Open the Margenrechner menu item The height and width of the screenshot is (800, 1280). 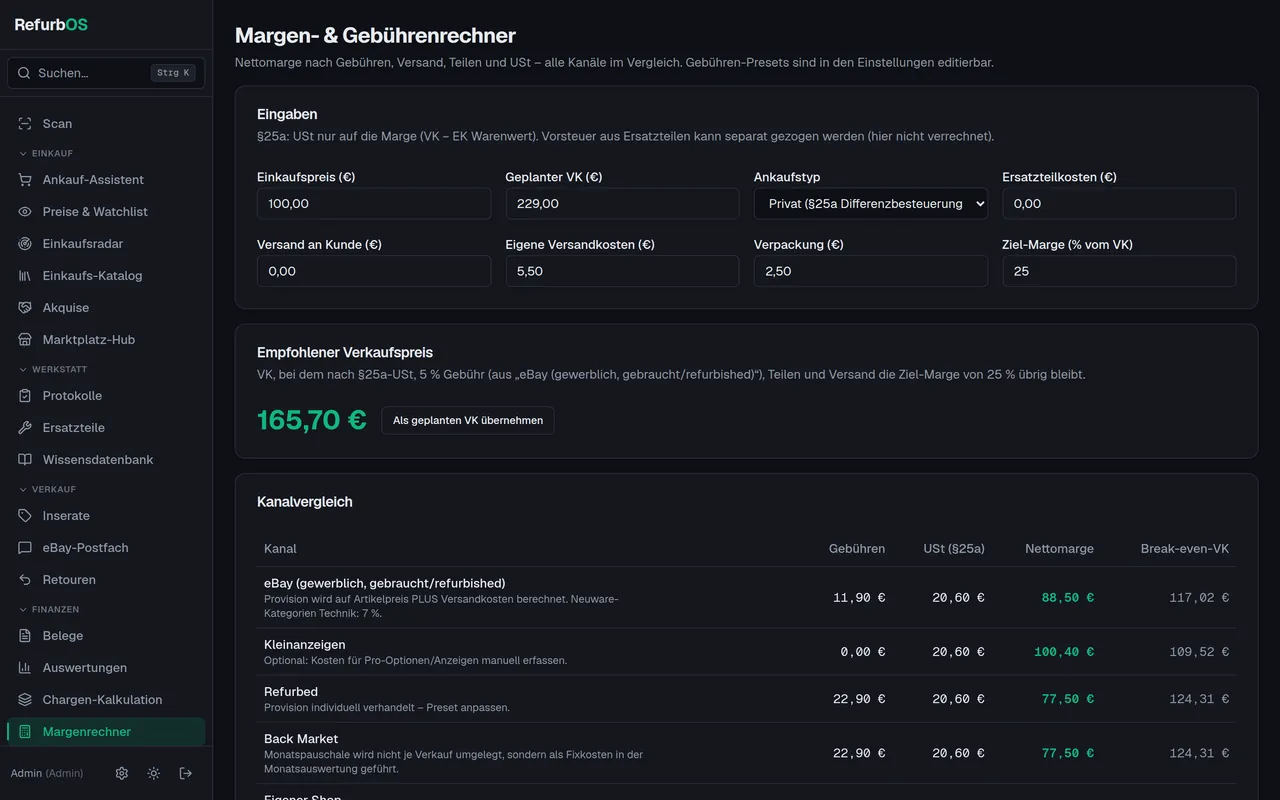[106, 732]
